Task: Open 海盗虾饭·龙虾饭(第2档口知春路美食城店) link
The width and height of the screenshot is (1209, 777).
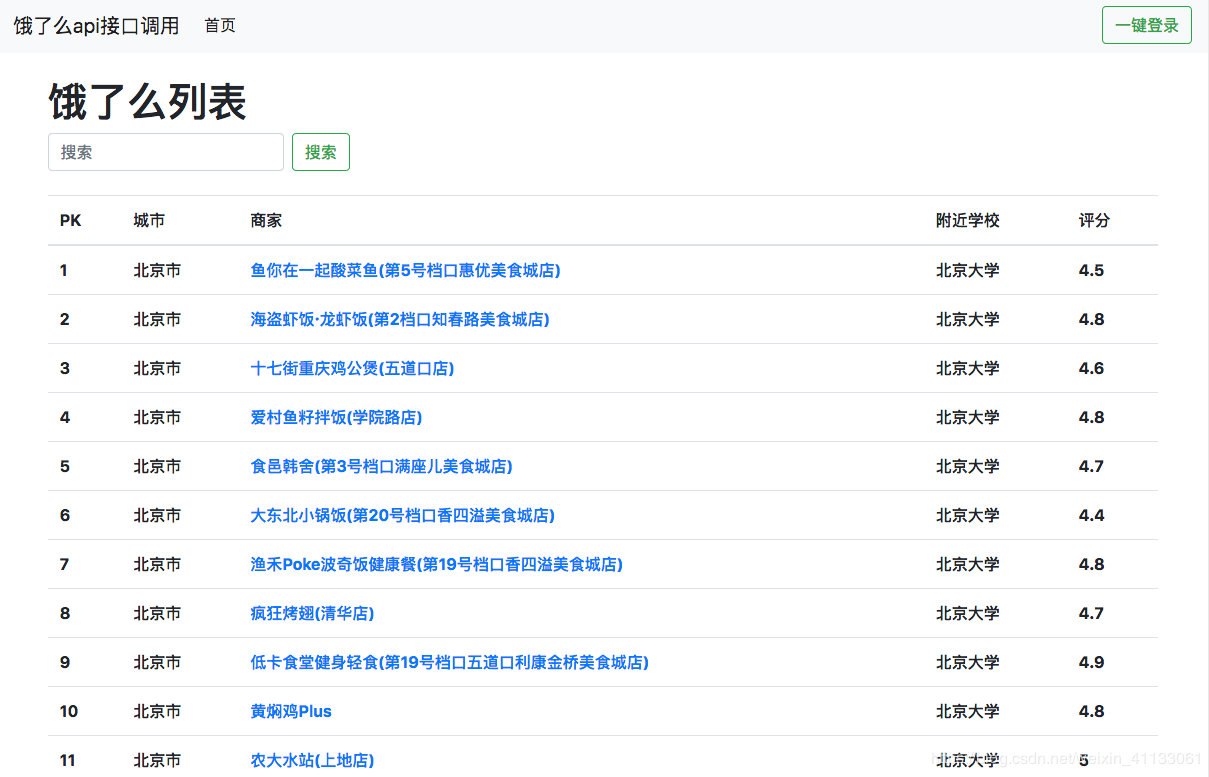Action: click(x=400, y=319)
